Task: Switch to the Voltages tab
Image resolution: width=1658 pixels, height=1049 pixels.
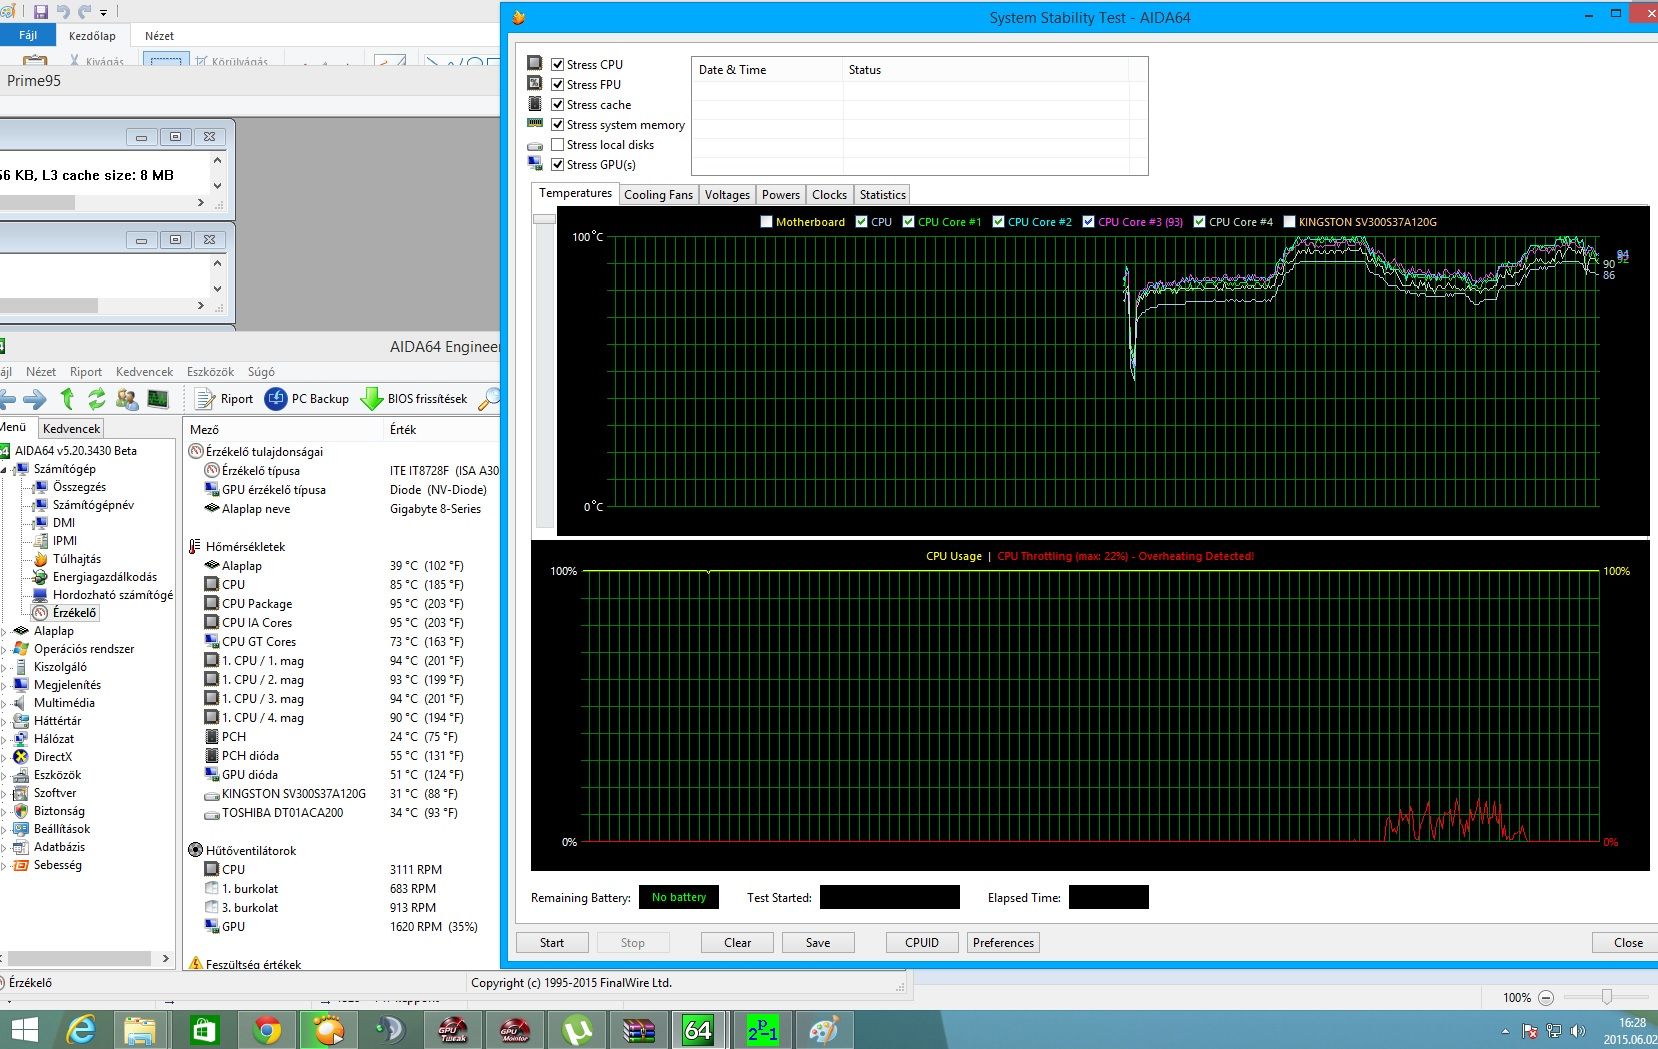Action: click(x=727, y=195)
